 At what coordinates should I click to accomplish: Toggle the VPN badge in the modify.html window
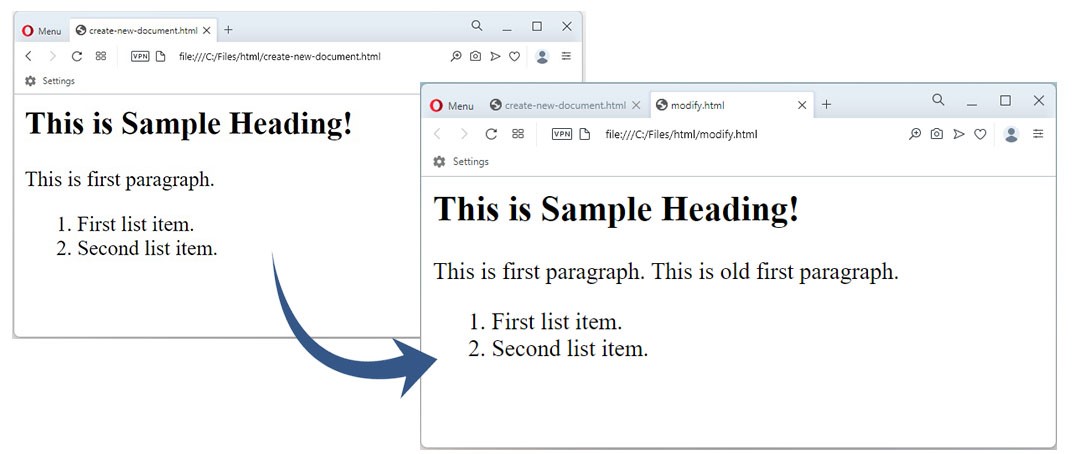pyautogui.click(x=562, y=134)
